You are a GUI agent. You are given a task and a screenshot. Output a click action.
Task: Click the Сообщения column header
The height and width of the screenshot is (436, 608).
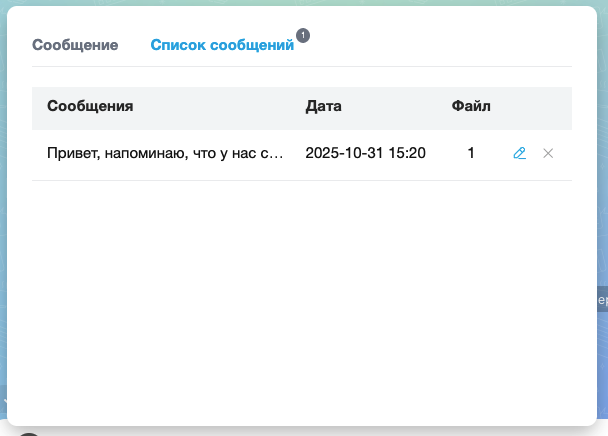point(90,106)
